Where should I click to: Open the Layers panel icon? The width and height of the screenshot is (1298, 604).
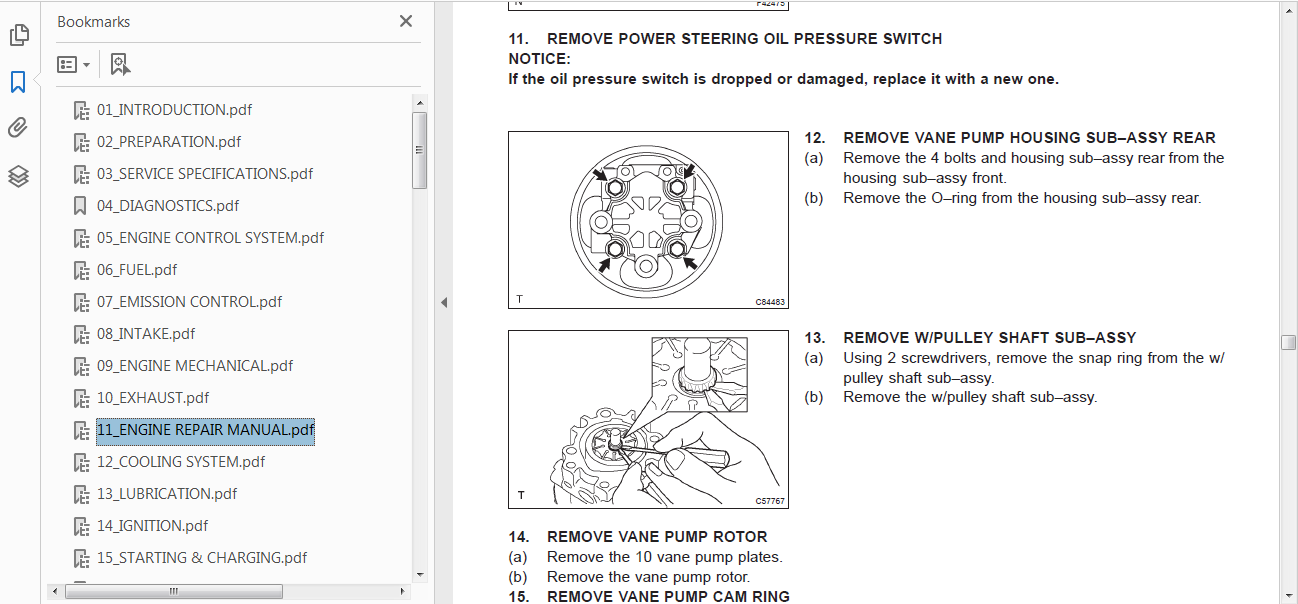tap(18, 176)
